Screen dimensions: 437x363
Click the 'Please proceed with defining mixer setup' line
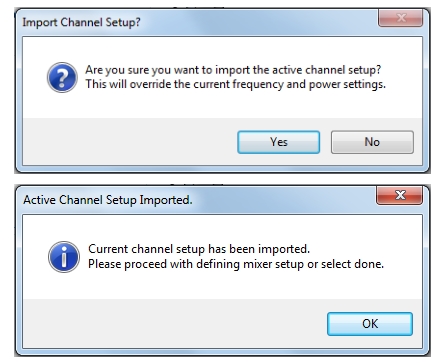pos(236,264)
